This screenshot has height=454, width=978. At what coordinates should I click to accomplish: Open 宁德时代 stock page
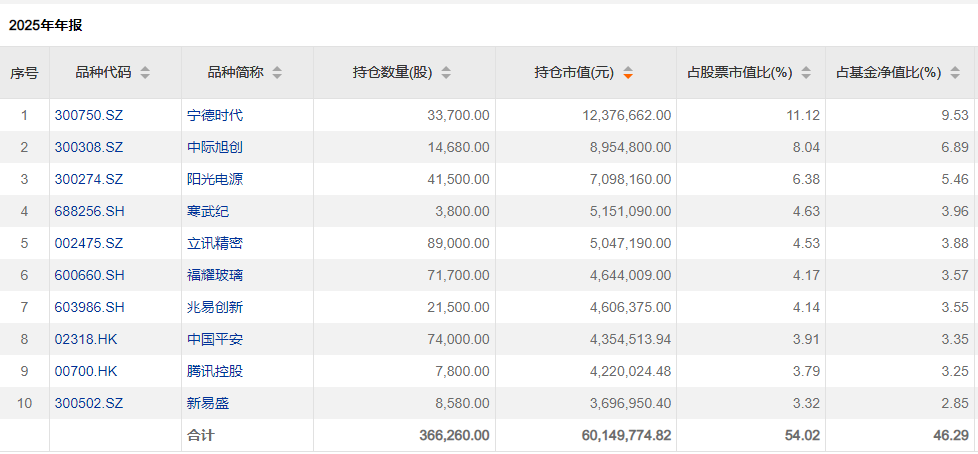click(x=215, y=115)
